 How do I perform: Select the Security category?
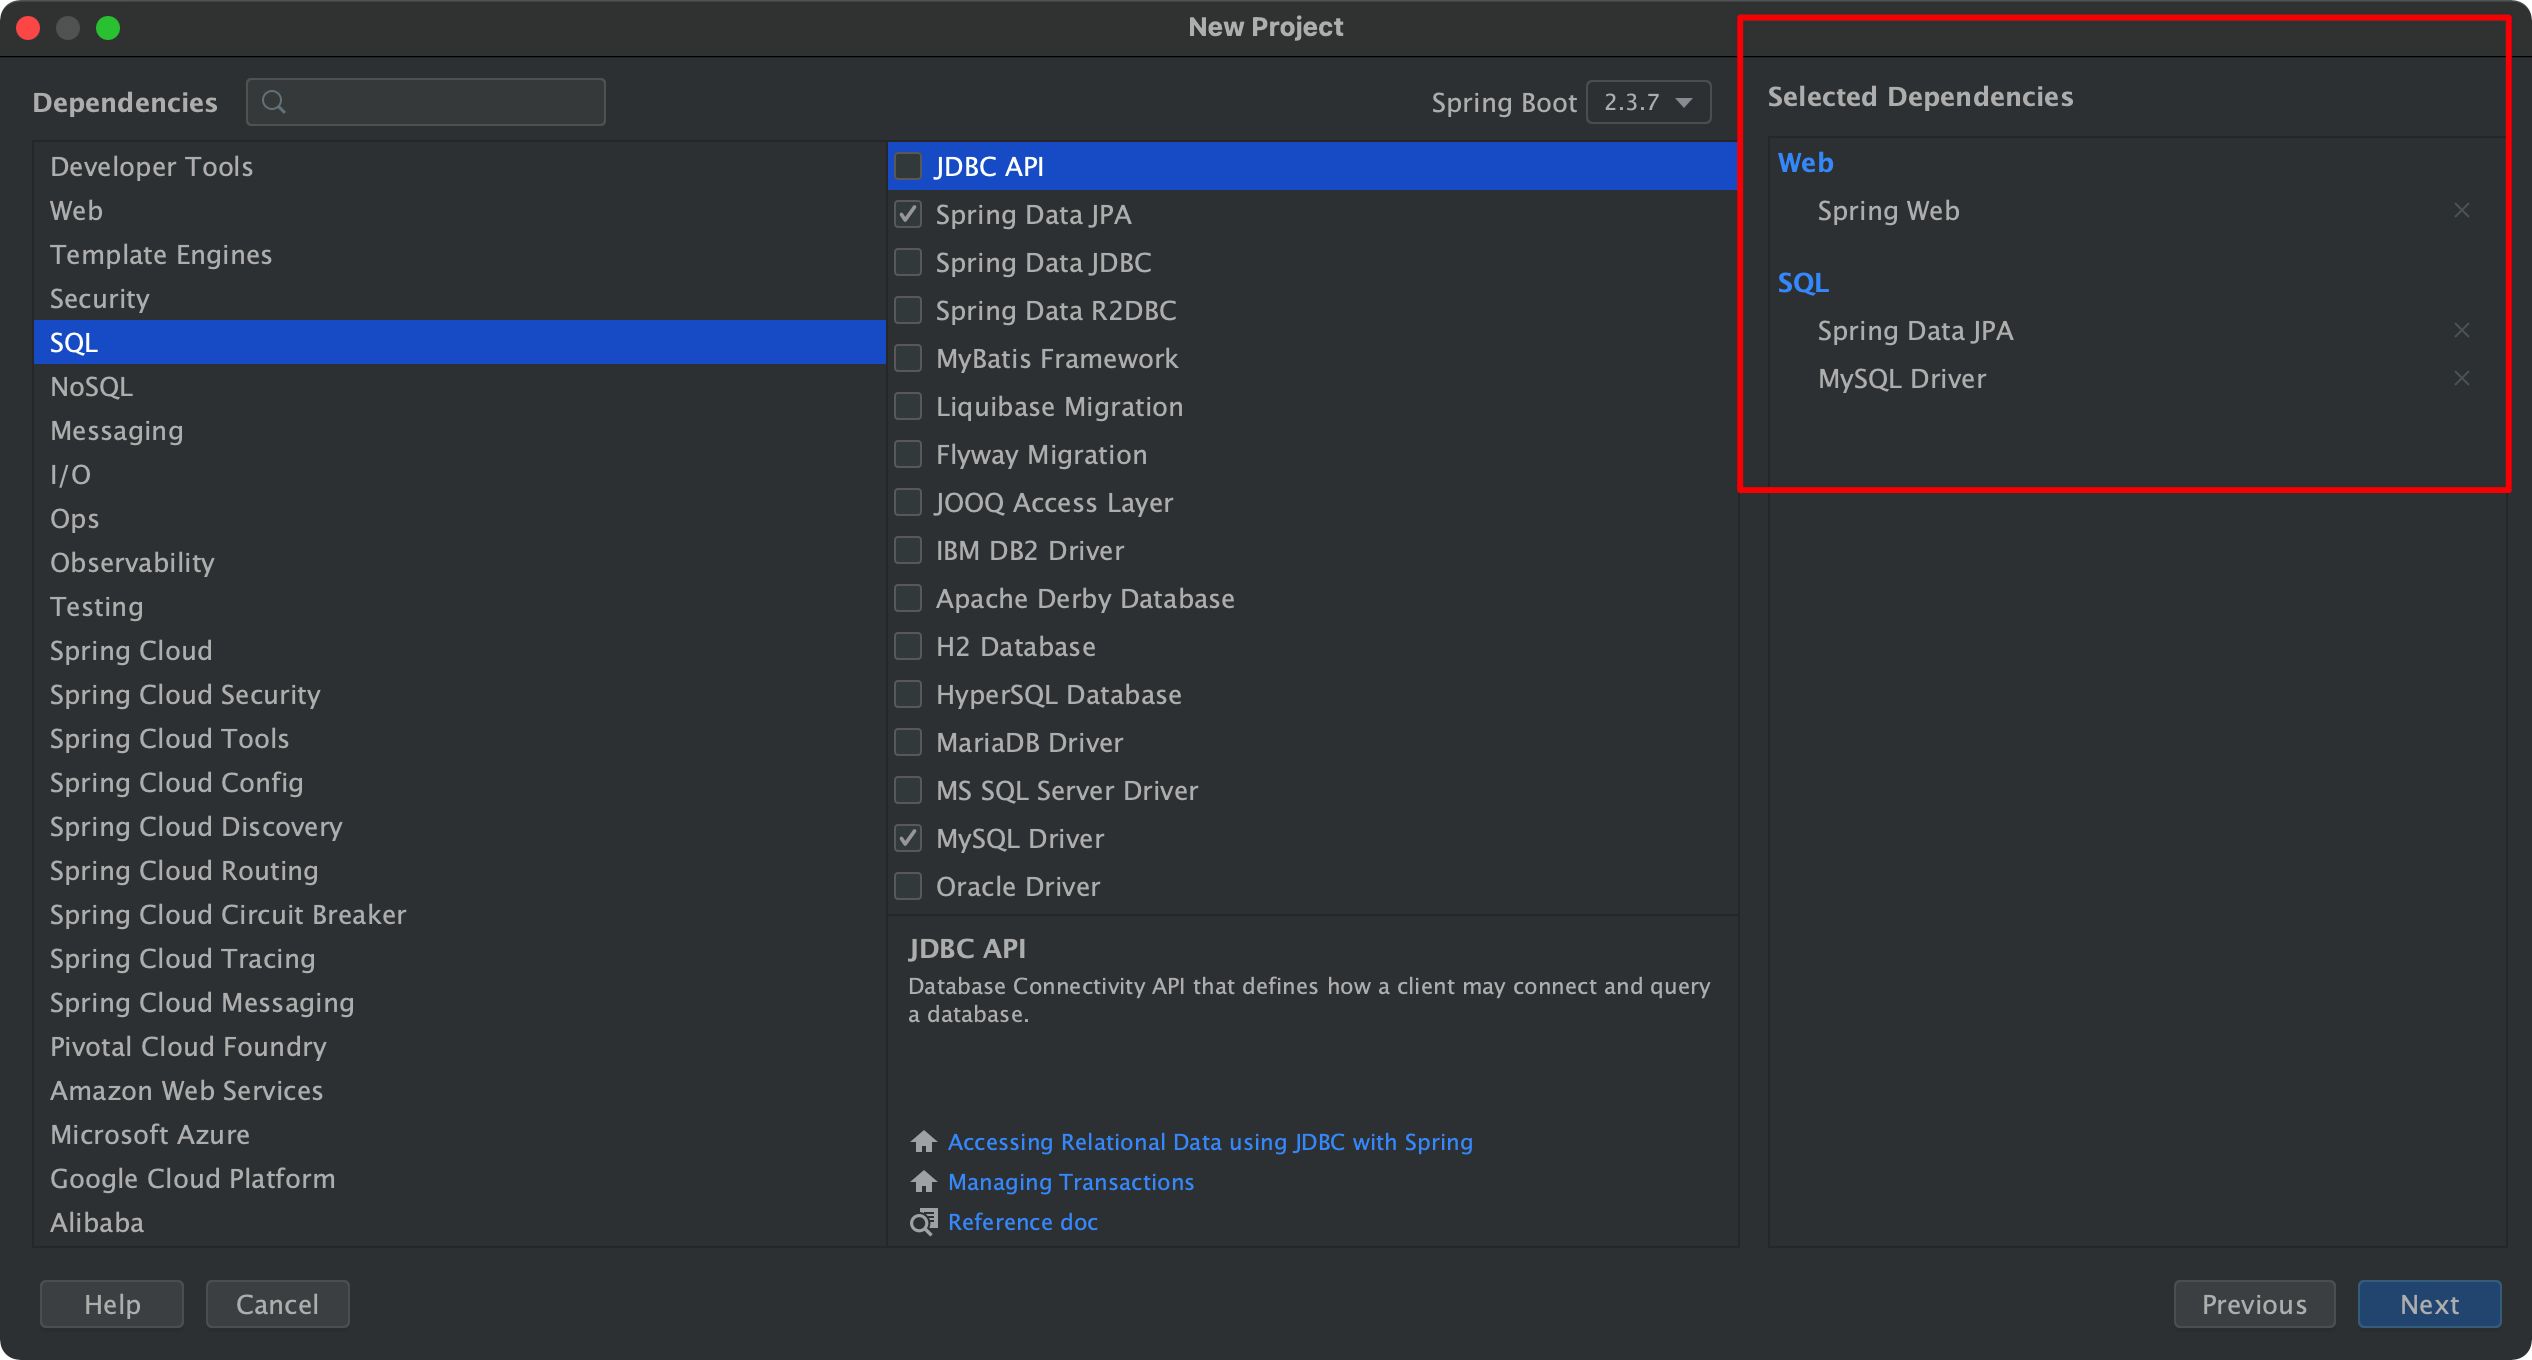coord(99,299)
